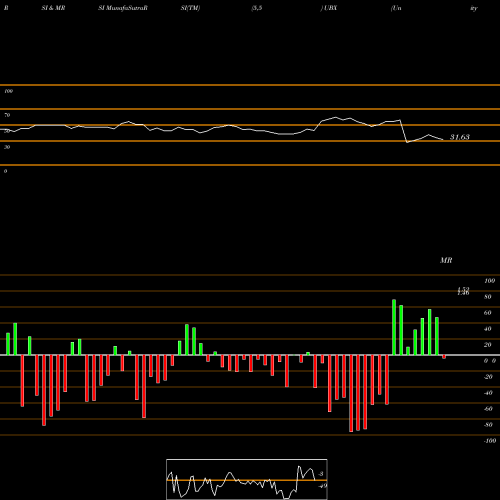
Task: Click the 'MR' panel label
Action: tap(446, 260)
